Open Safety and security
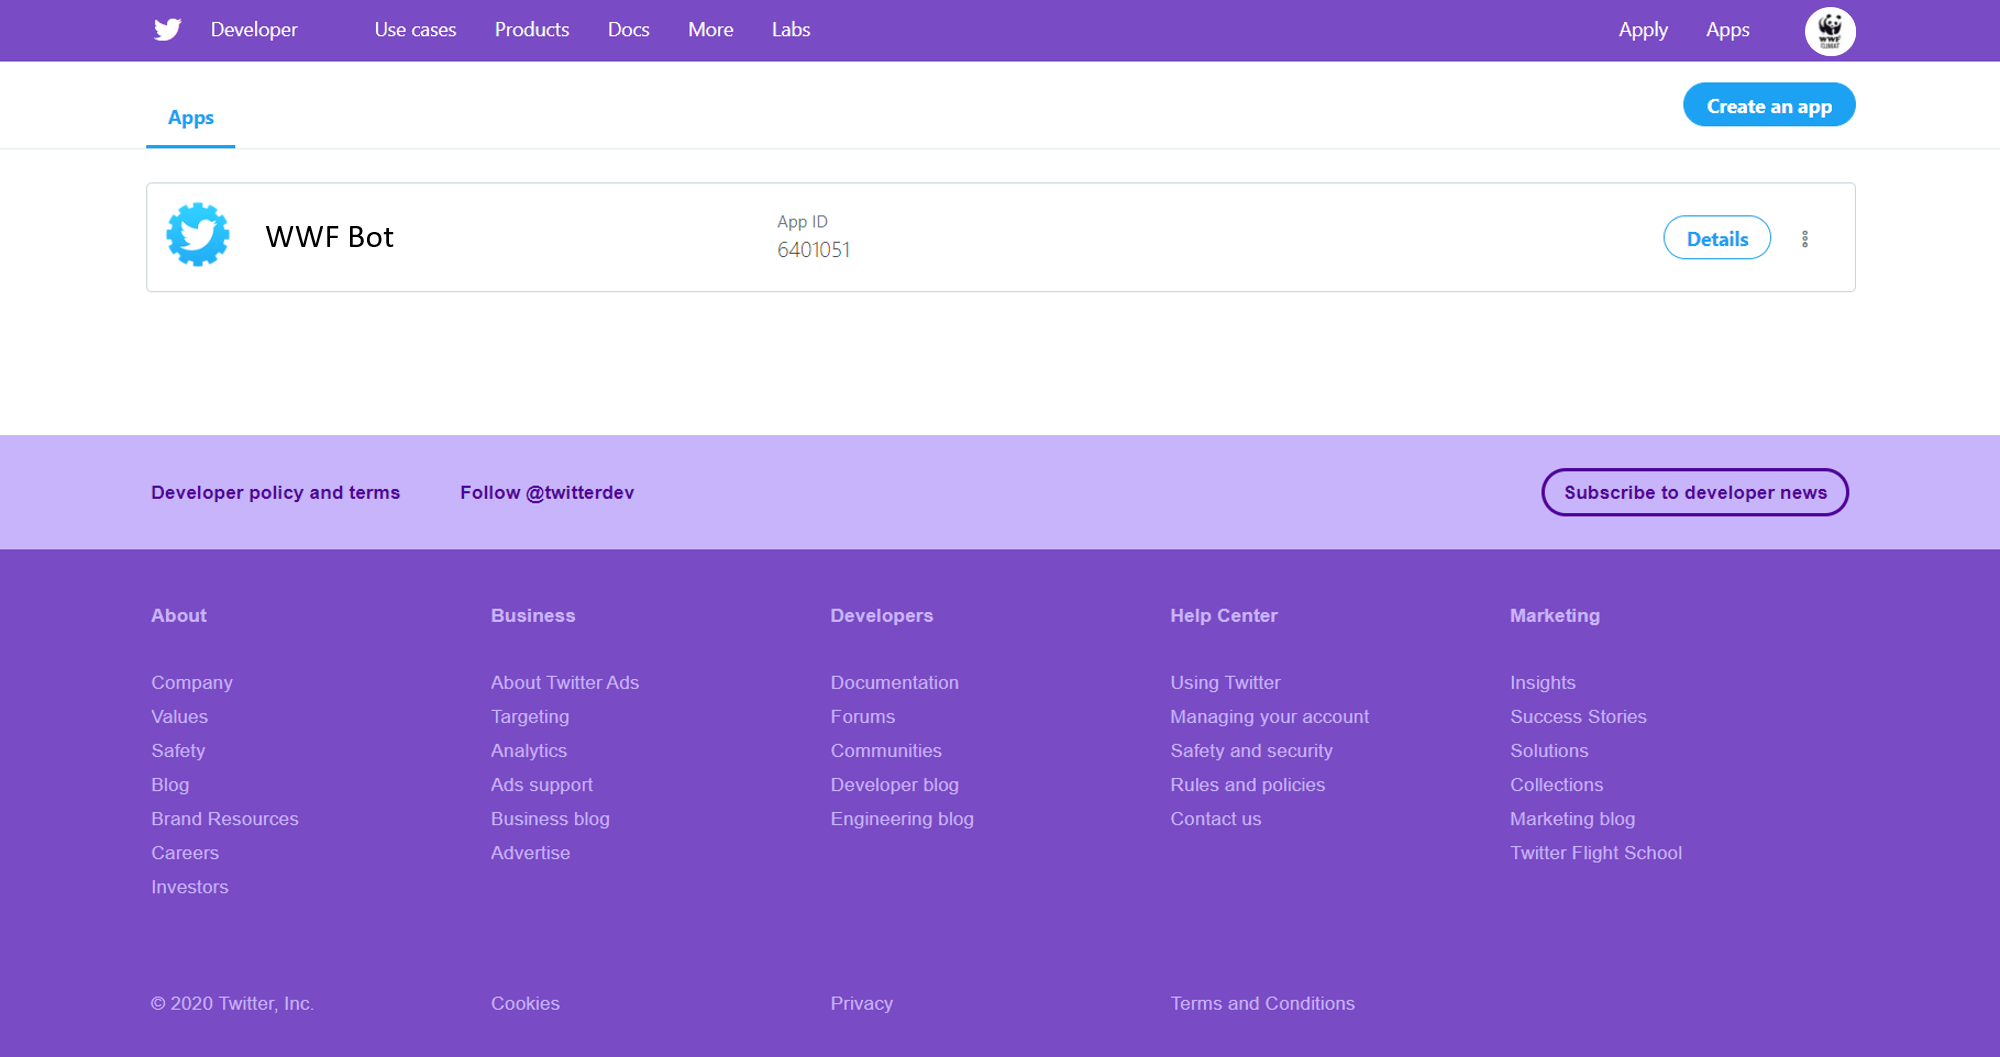 pyautogui.click(x=1251, y=751)
